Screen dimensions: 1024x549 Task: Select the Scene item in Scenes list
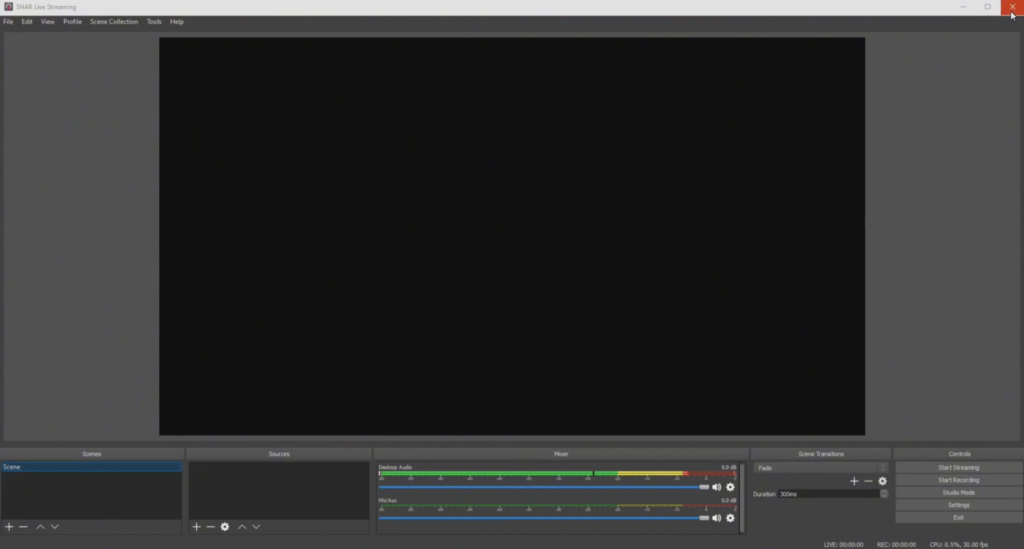pos(90,467)
